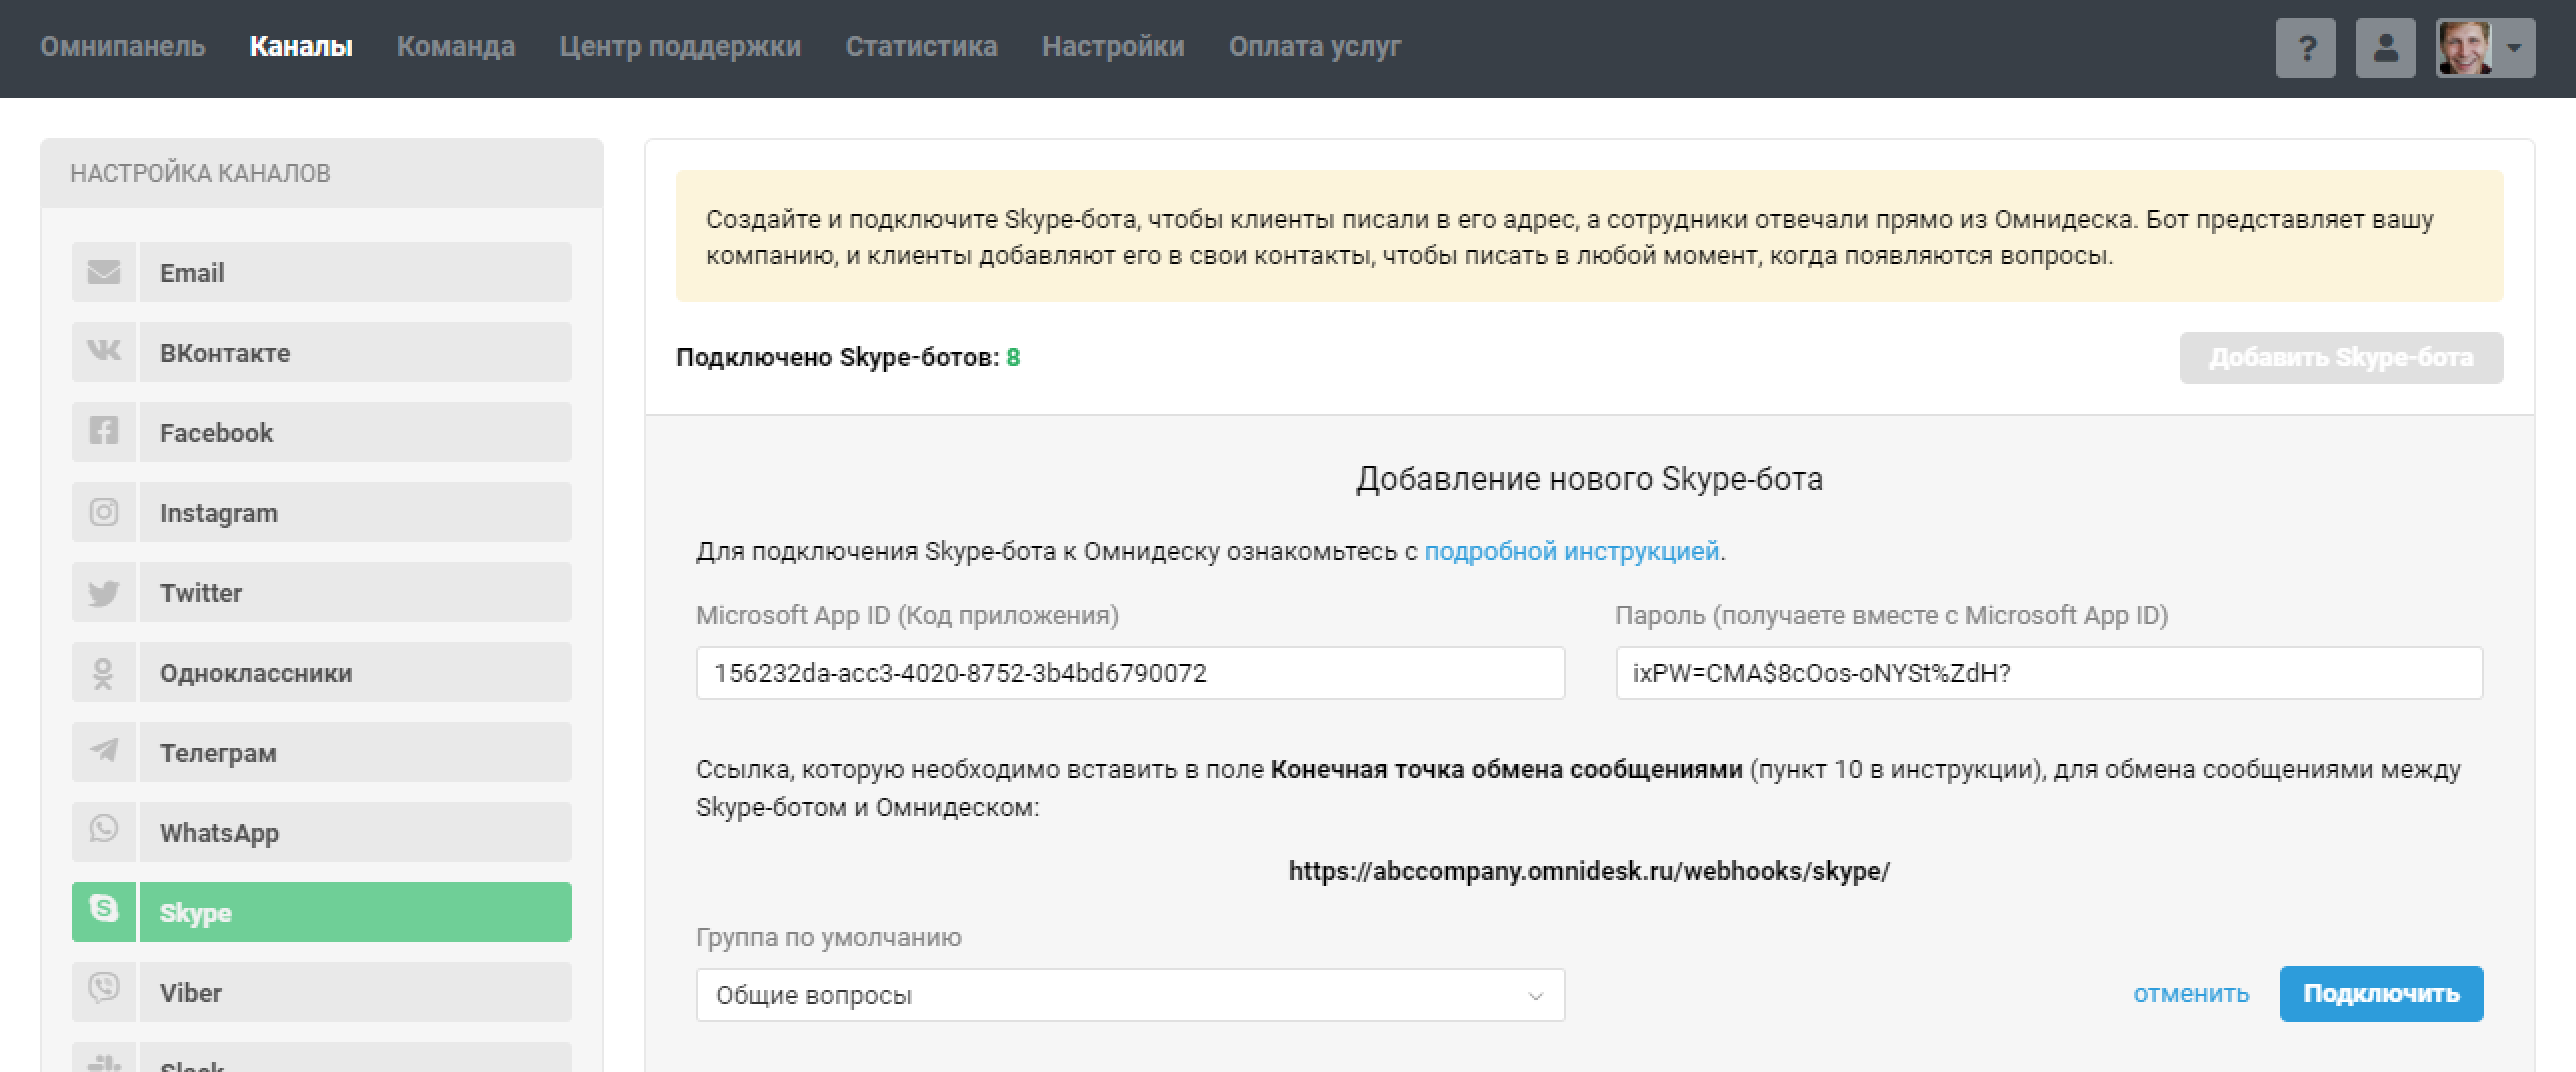Screen dimensions: 2576x1072
Task: Click the Пароль input field
Action: (x=2049, y=673)
